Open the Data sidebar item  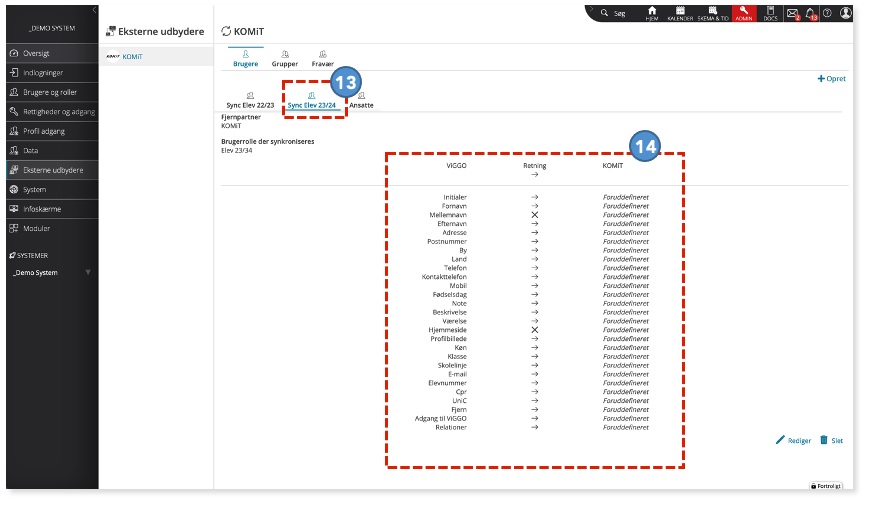pyautogui.click(x=52, y=151)
